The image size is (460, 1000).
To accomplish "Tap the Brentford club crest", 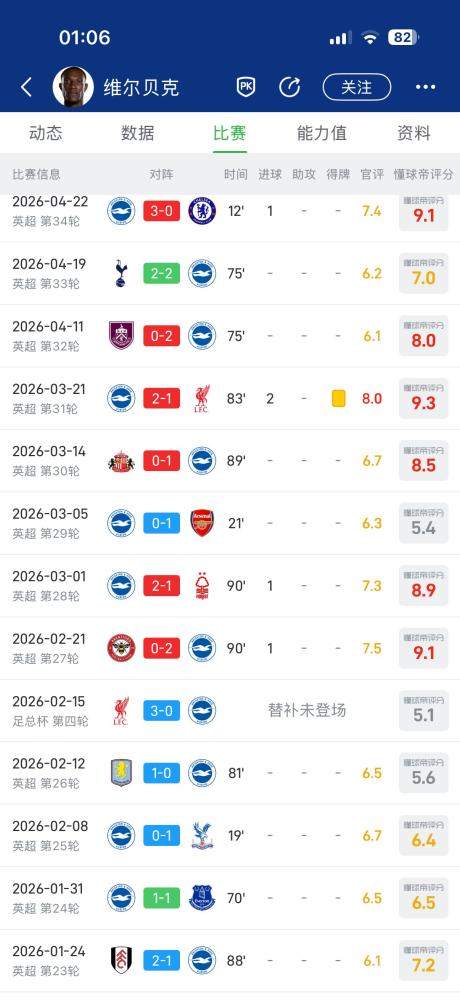I will tap(121, 648).
